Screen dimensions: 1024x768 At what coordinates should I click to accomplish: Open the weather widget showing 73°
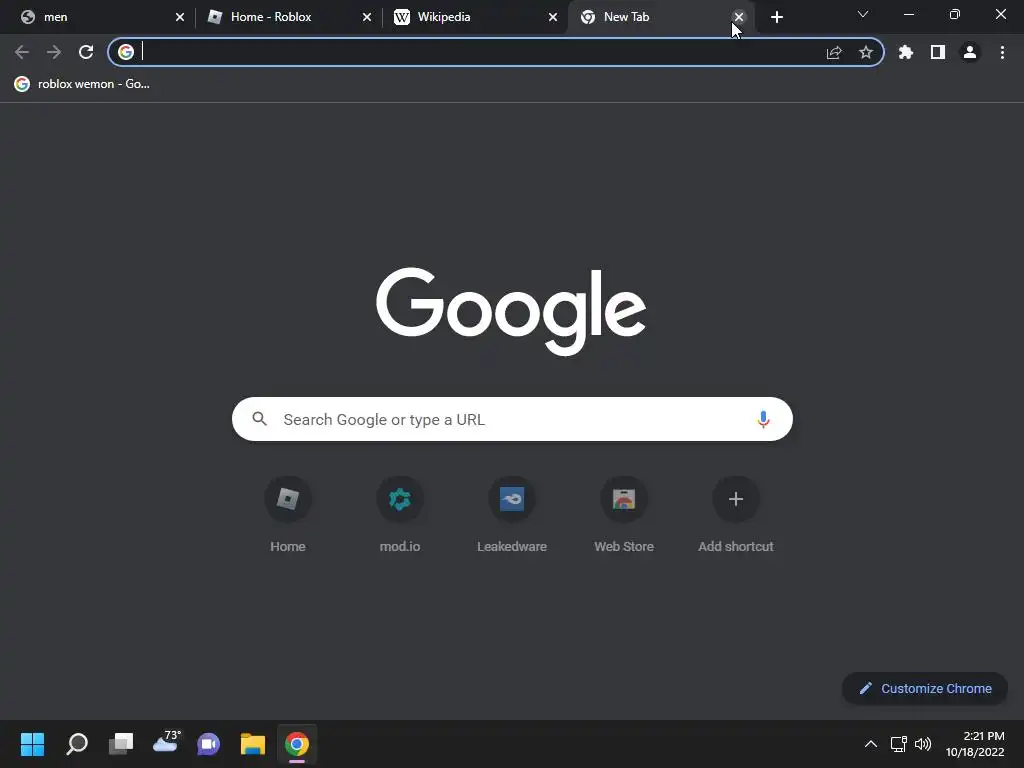click(x=165, y=744)
